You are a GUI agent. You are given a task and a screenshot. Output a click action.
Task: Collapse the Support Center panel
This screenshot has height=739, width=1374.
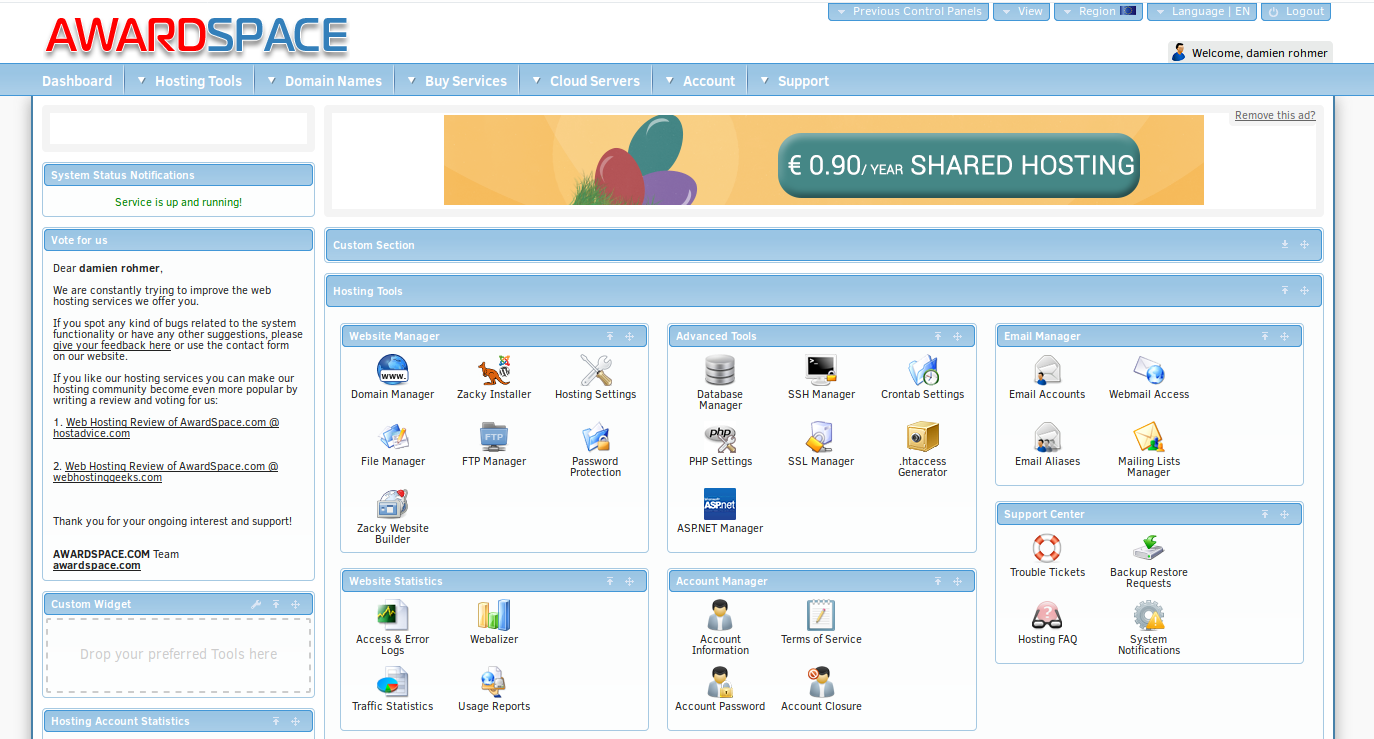tap(1265, 514)
